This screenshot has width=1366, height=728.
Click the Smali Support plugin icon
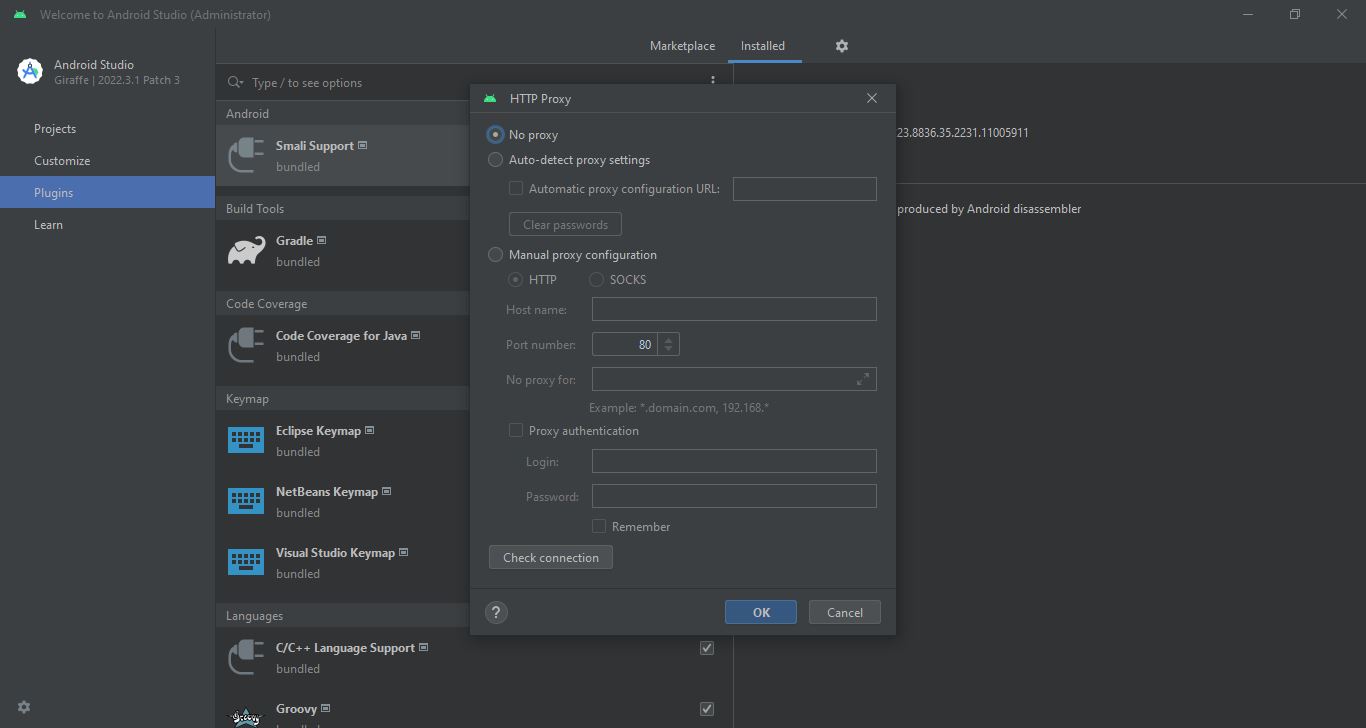coord(246,155)
